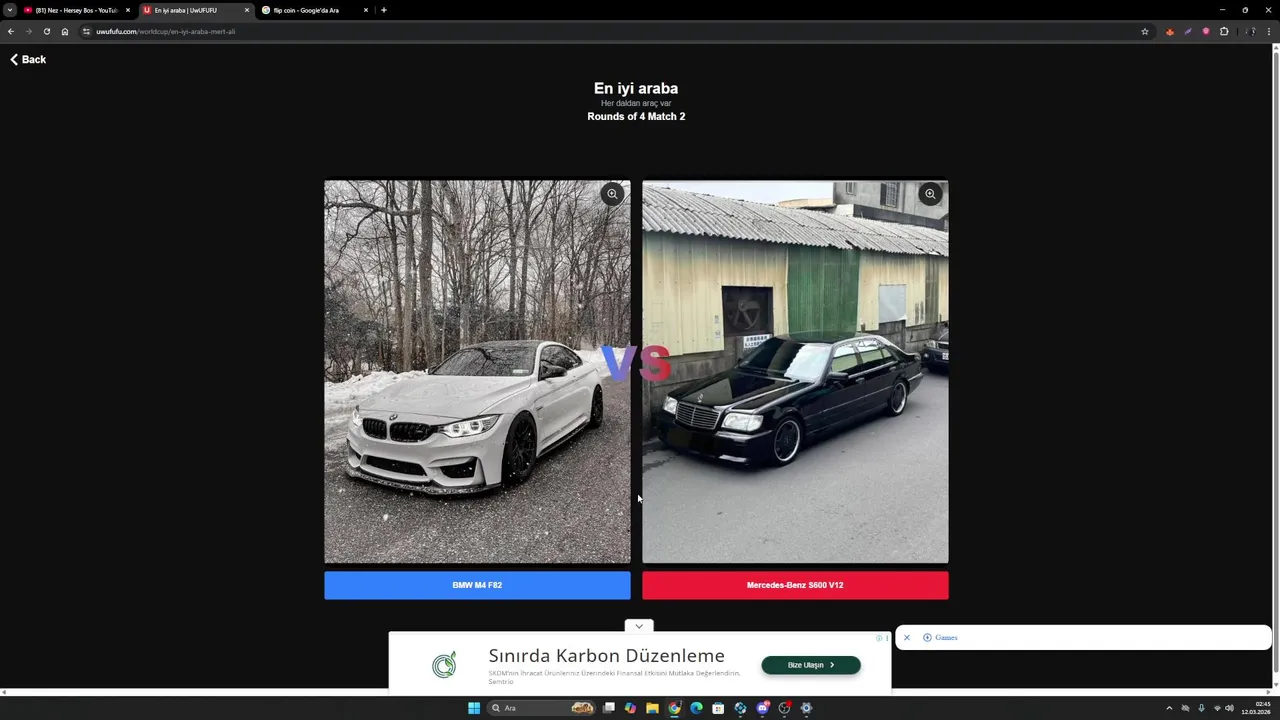Image resolution: width=1280 pixels, height=720 pixels.
Task: Choose the Mercedes-Benz S600 V12 red button
Action: [795, 585]
